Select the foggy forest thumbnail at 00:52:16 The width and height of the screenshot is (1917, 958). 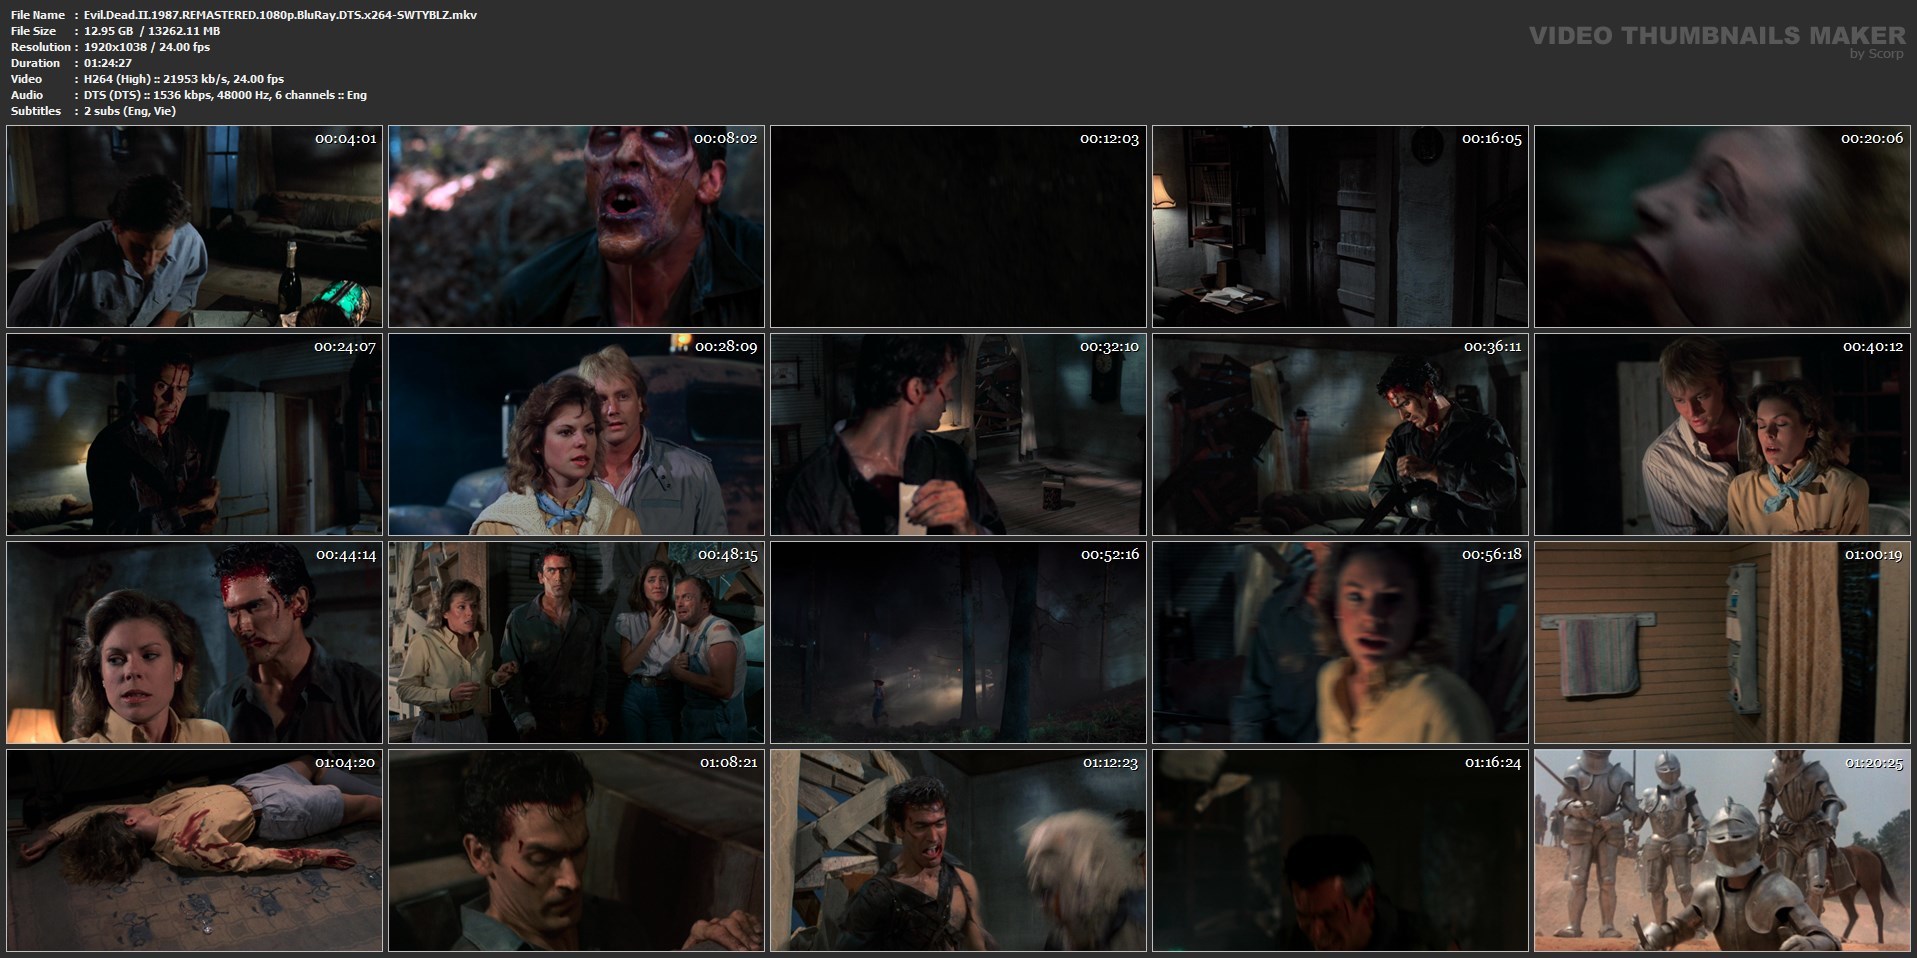point(958,642)
